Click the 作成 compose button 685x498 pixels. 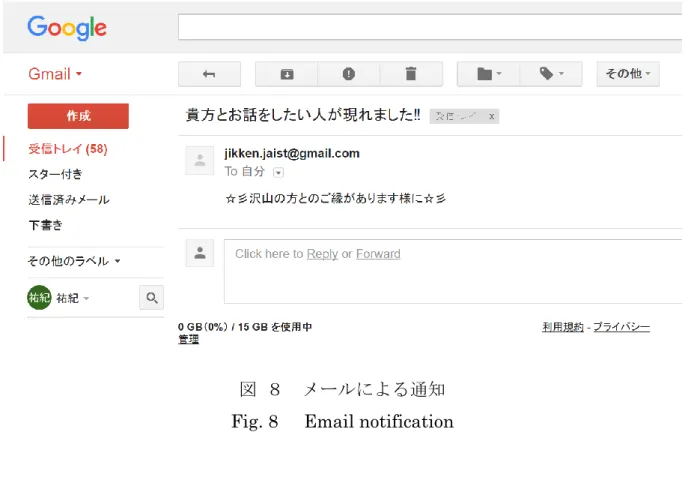click(78, 116)
